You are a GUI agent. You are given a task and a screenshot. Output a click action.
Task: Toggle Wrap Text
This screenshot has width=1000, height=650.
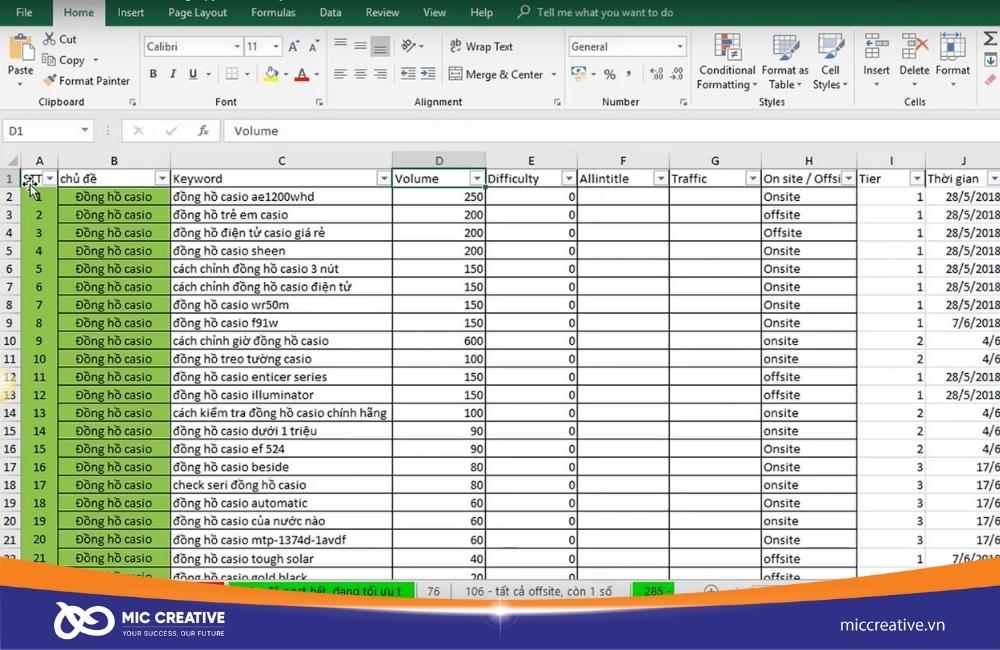point(481,46)
